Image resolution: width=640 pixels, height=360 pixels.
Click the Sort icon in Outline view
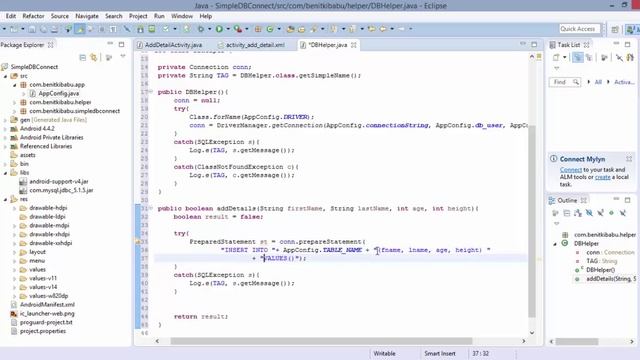578,213
